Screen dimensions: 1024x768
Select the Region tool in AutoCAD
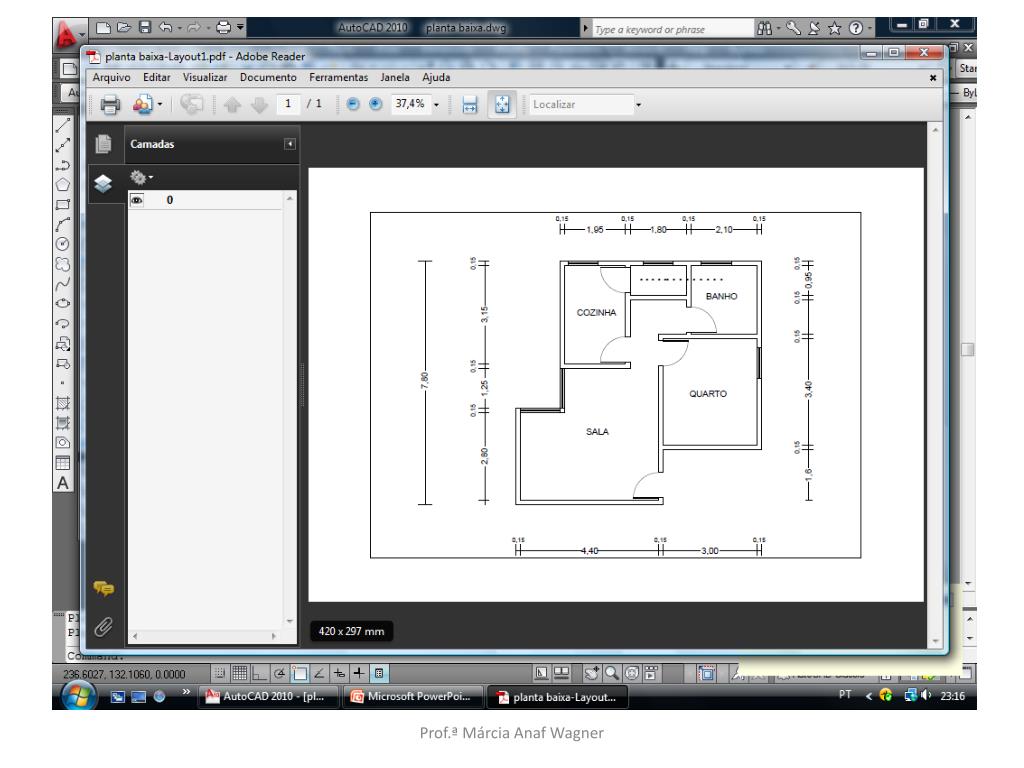[x=63, y=443]
